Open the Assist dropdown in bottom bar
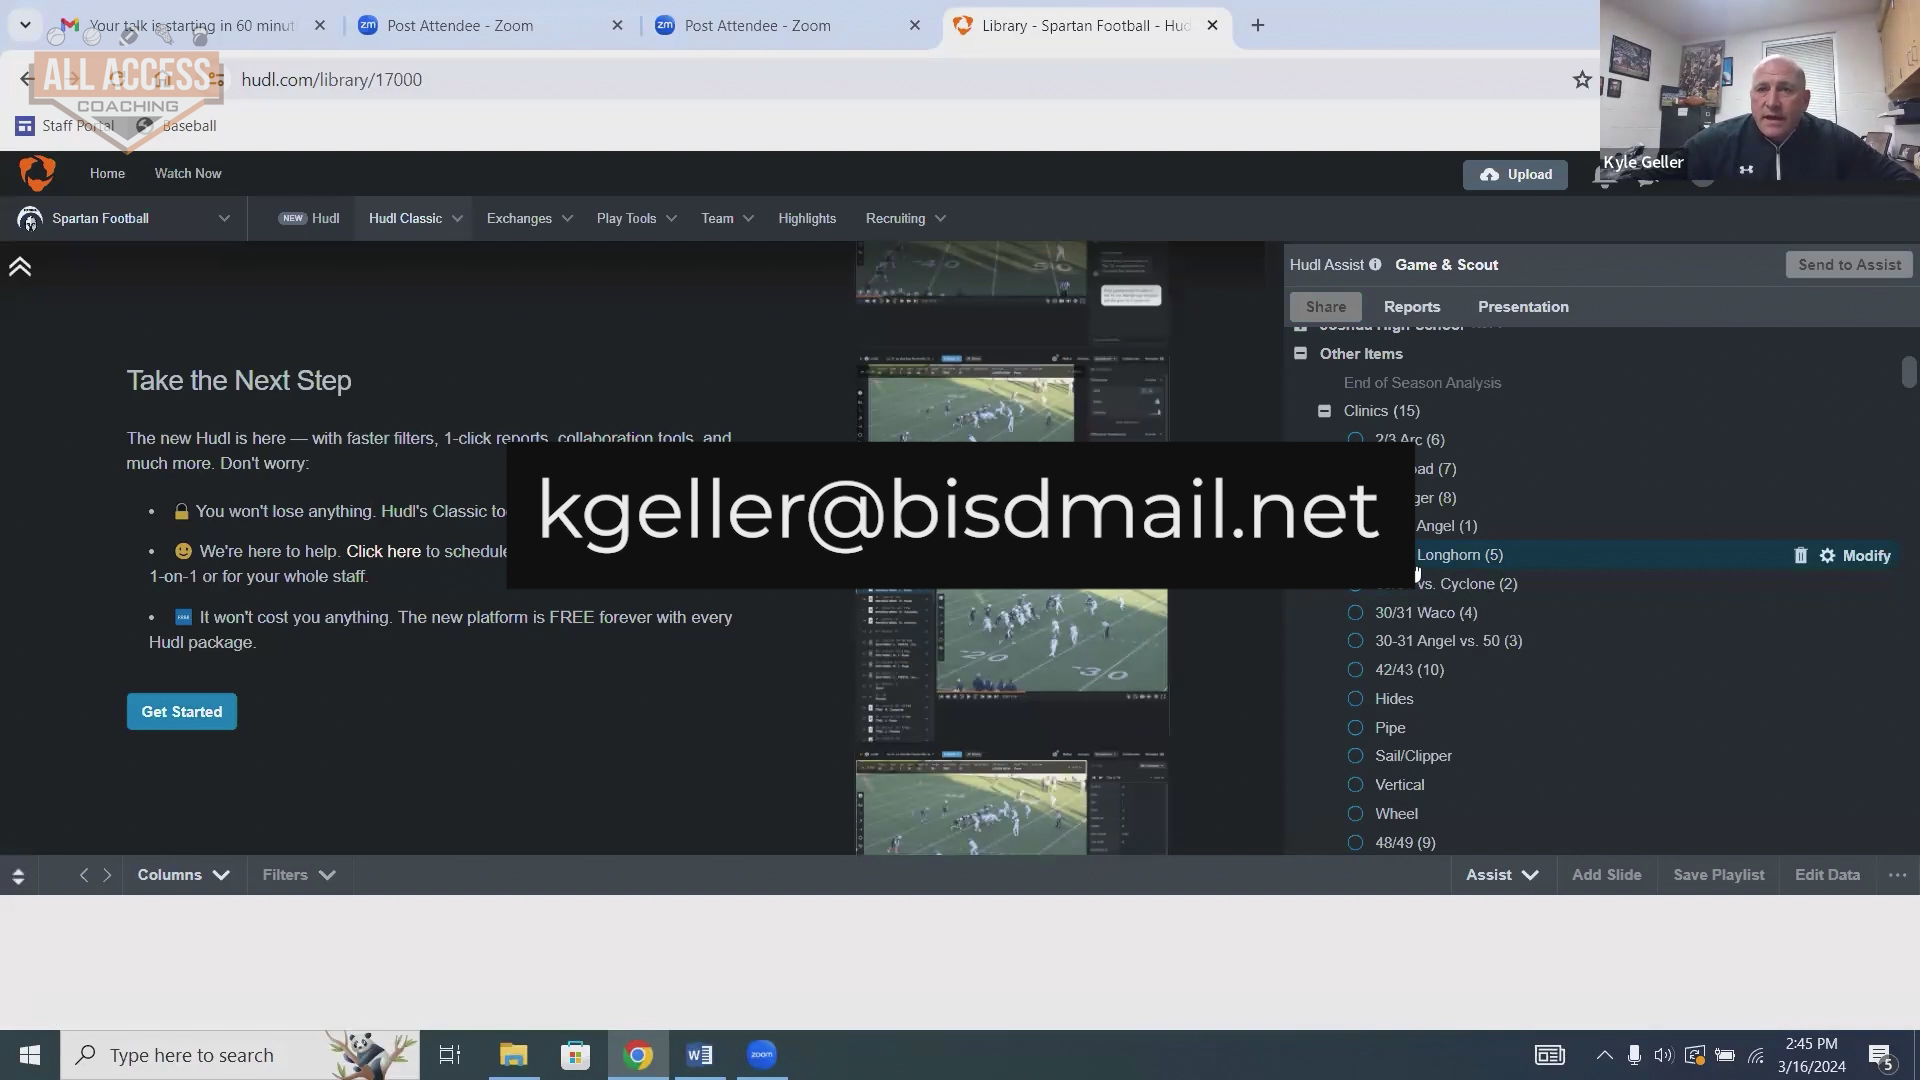 pyautogui.click(x=1502, y=875)
